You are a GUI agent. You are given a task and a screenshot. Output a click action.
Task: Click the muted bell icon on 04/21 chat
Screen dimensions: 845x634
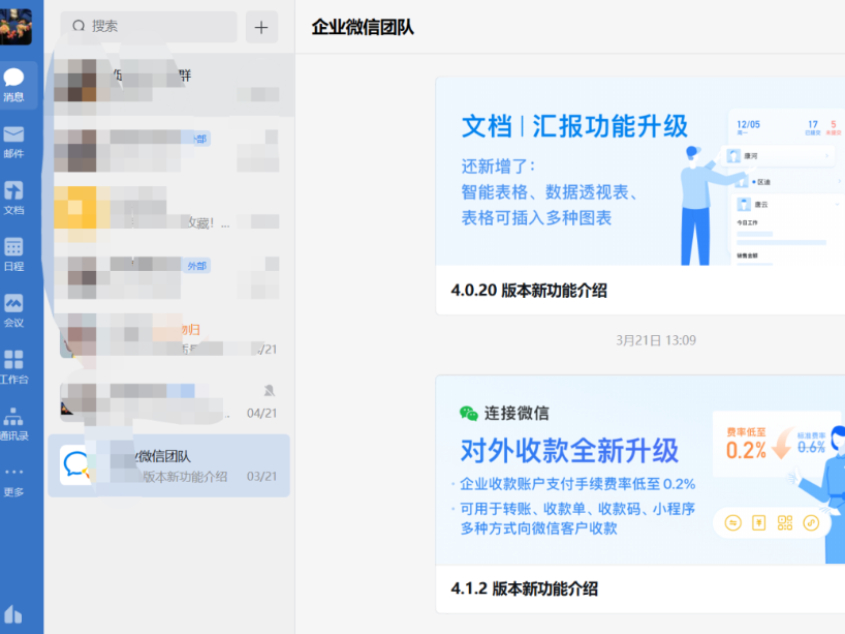pyautogui.click(x=269, y=390)
